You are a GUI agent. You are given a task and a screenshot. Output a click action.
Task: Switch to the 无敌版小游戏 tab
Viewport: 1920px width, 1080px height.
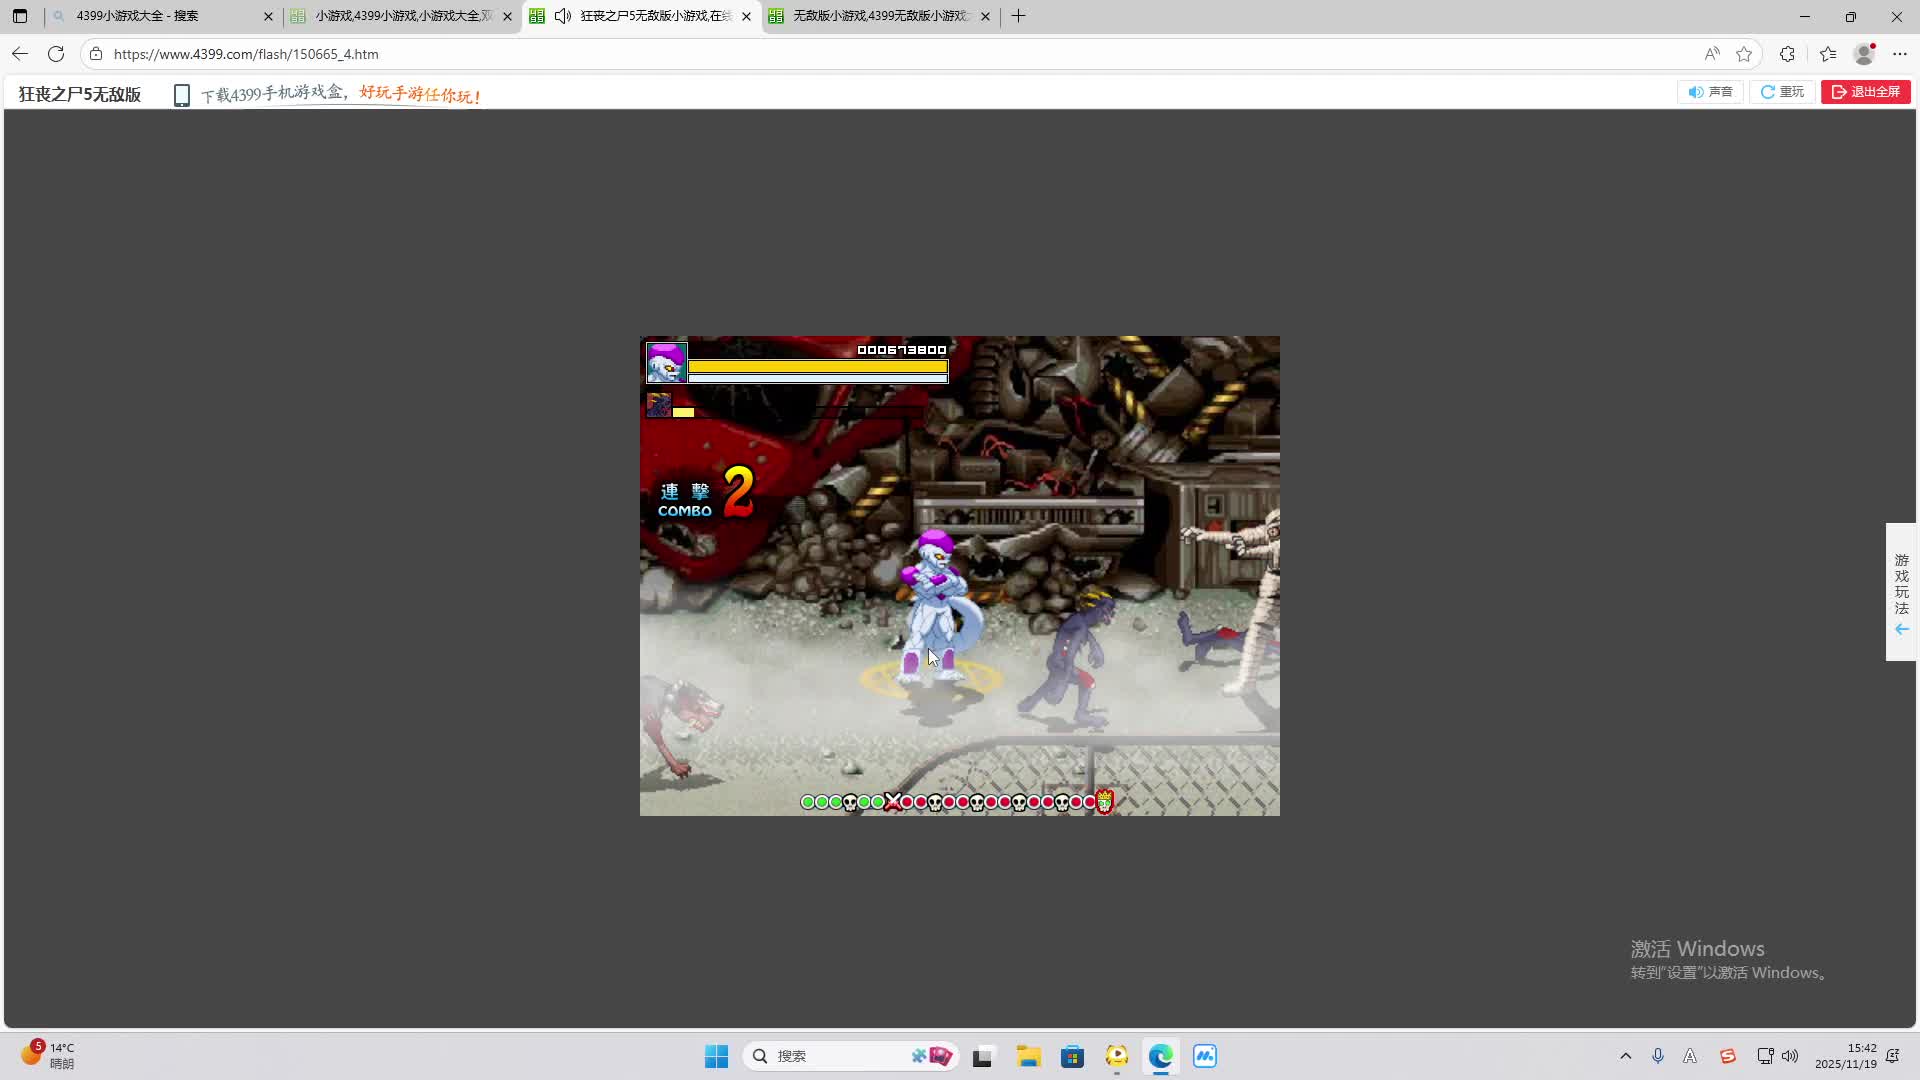(x=878, y=16)
